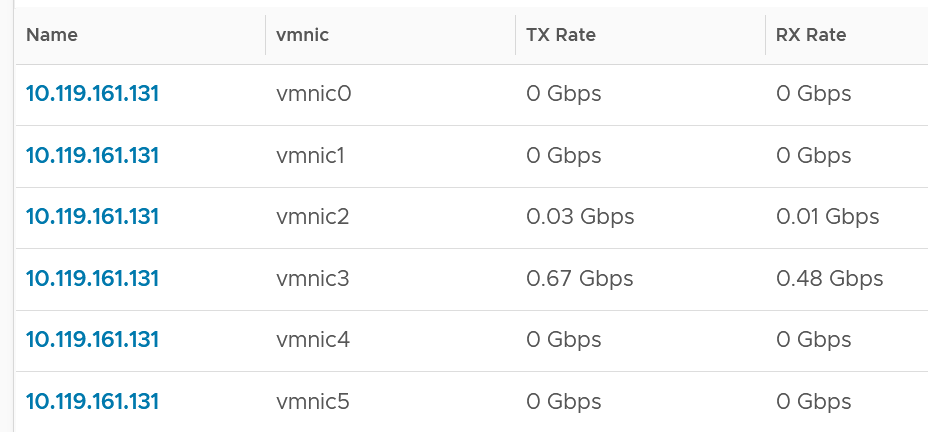Select the vmnic5 cell
Image resolution: width=928 pixels, height=432 pixels.
[x=312, y=401]
